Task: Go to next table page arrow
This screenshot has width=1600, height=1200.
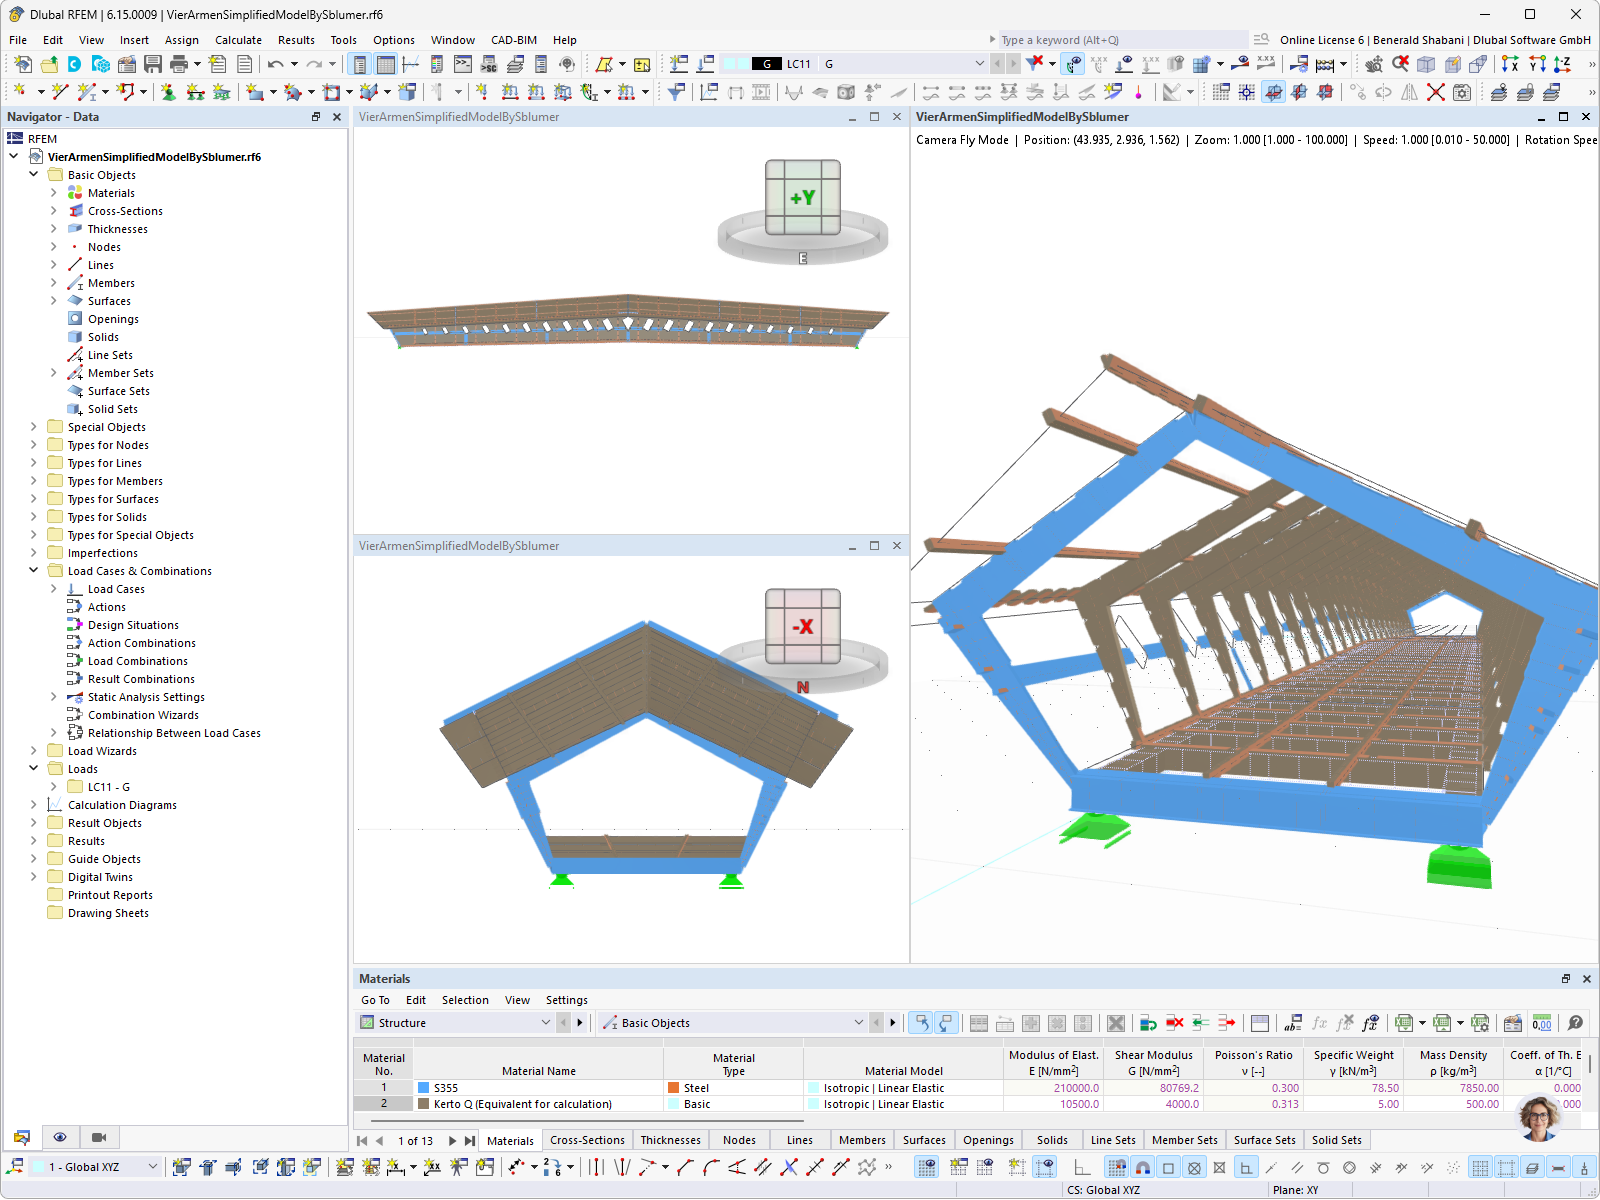Action: (452, 1141)
